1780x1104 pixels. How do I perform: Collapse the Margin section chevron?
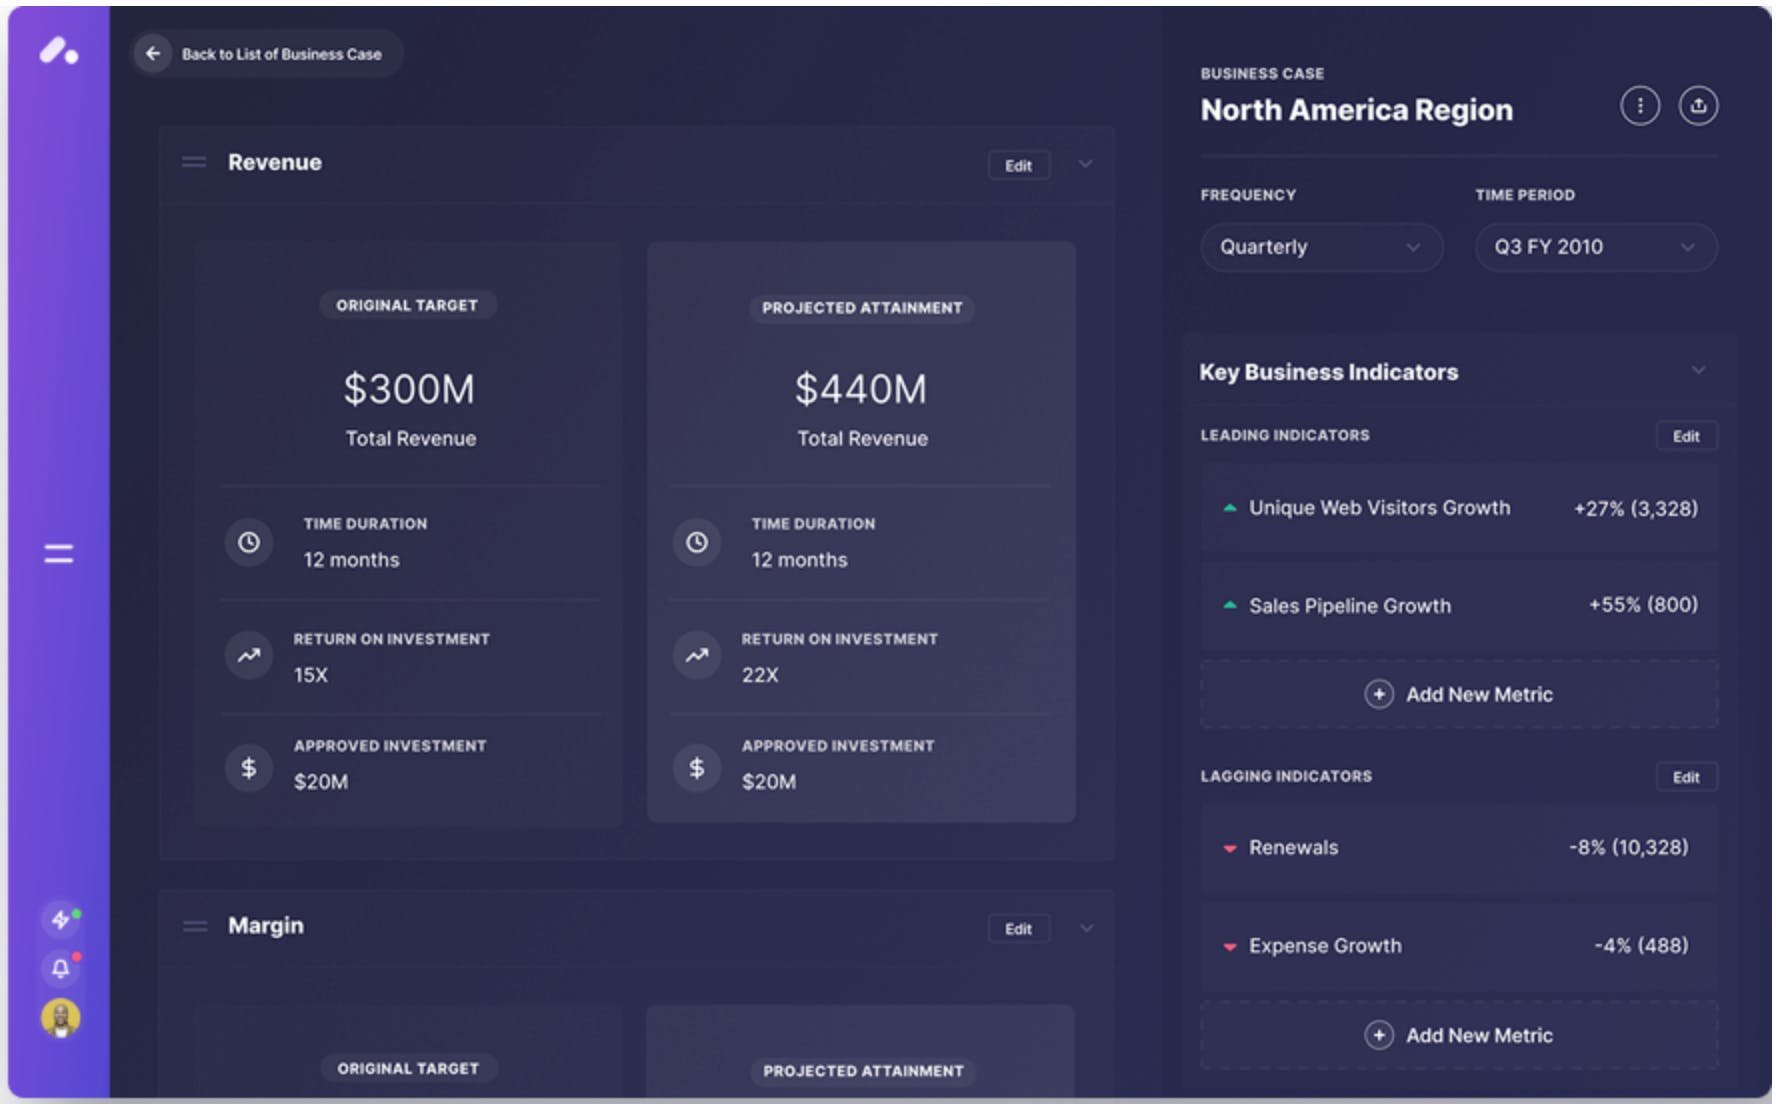[1086, 928]
